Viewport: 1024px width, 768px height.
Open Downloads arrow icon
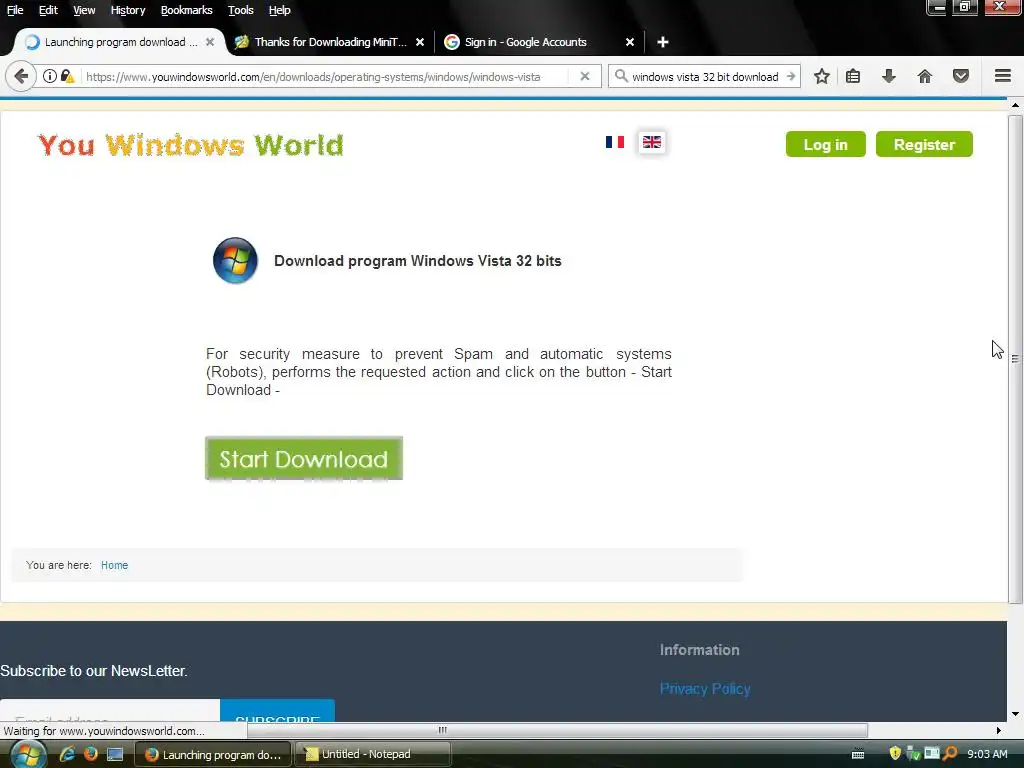click(x=889, y=76)
